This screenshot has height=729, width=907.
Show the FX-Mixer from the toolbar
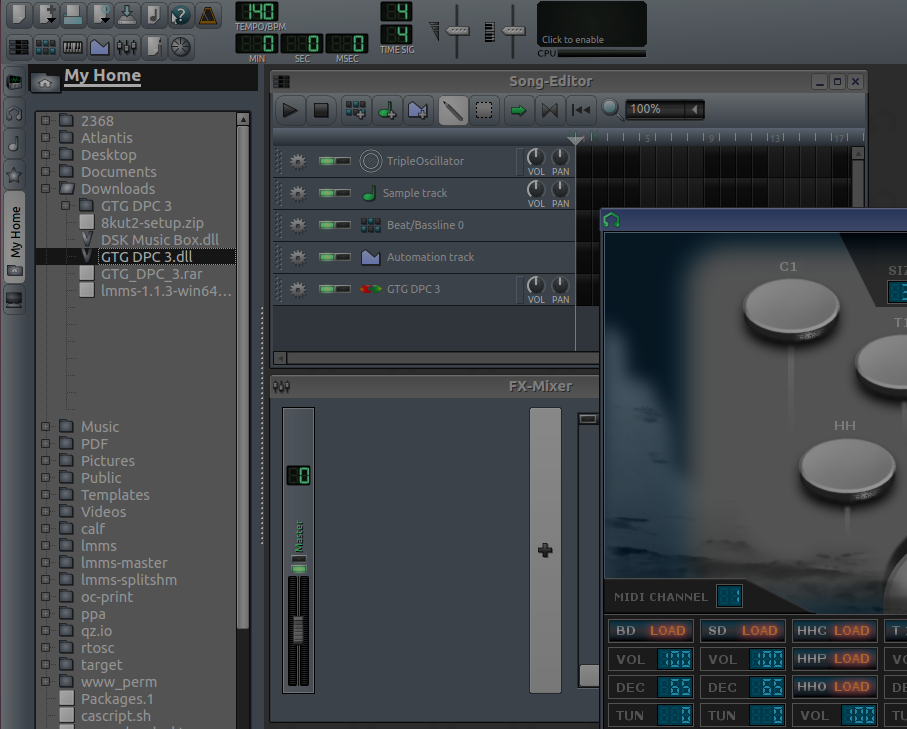[127, 47]
